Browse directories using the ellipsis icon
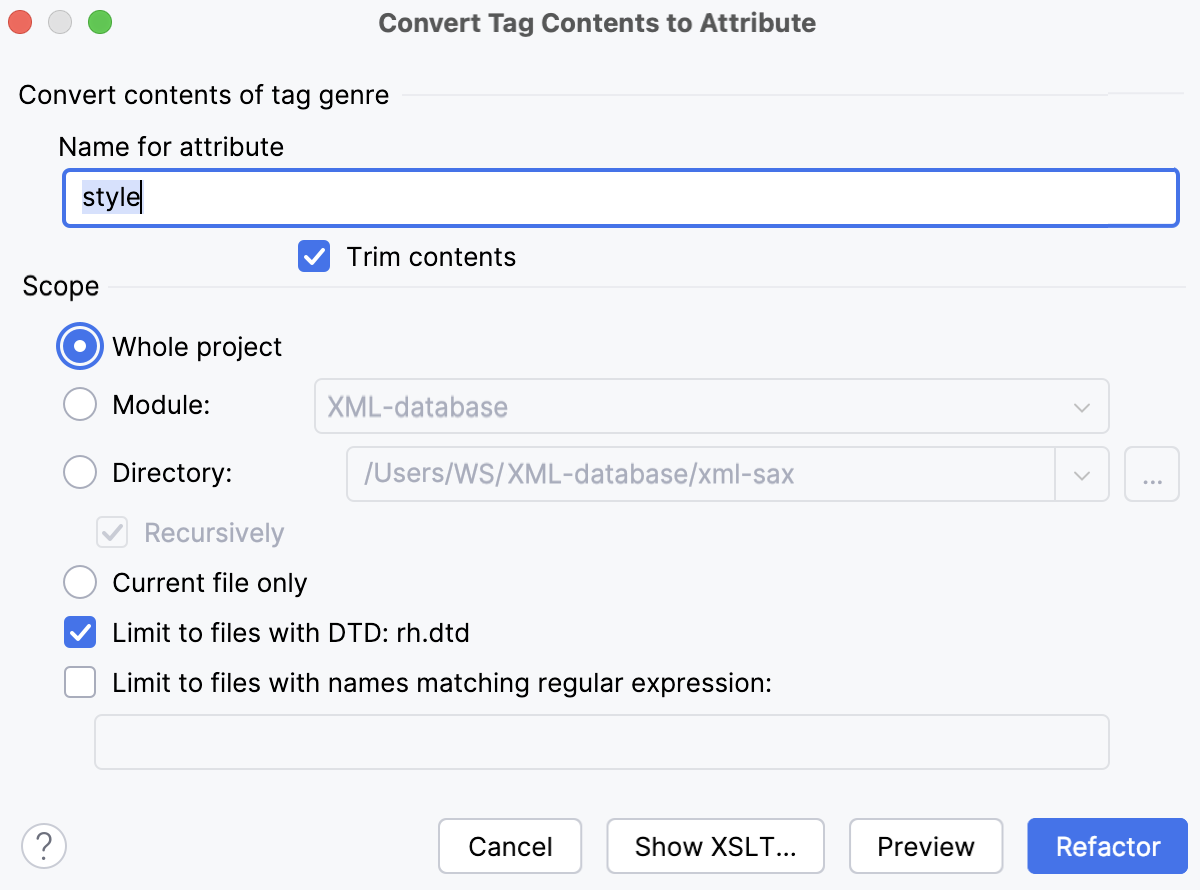This screenshot has width=1200, height=890. pos(1152,474)
